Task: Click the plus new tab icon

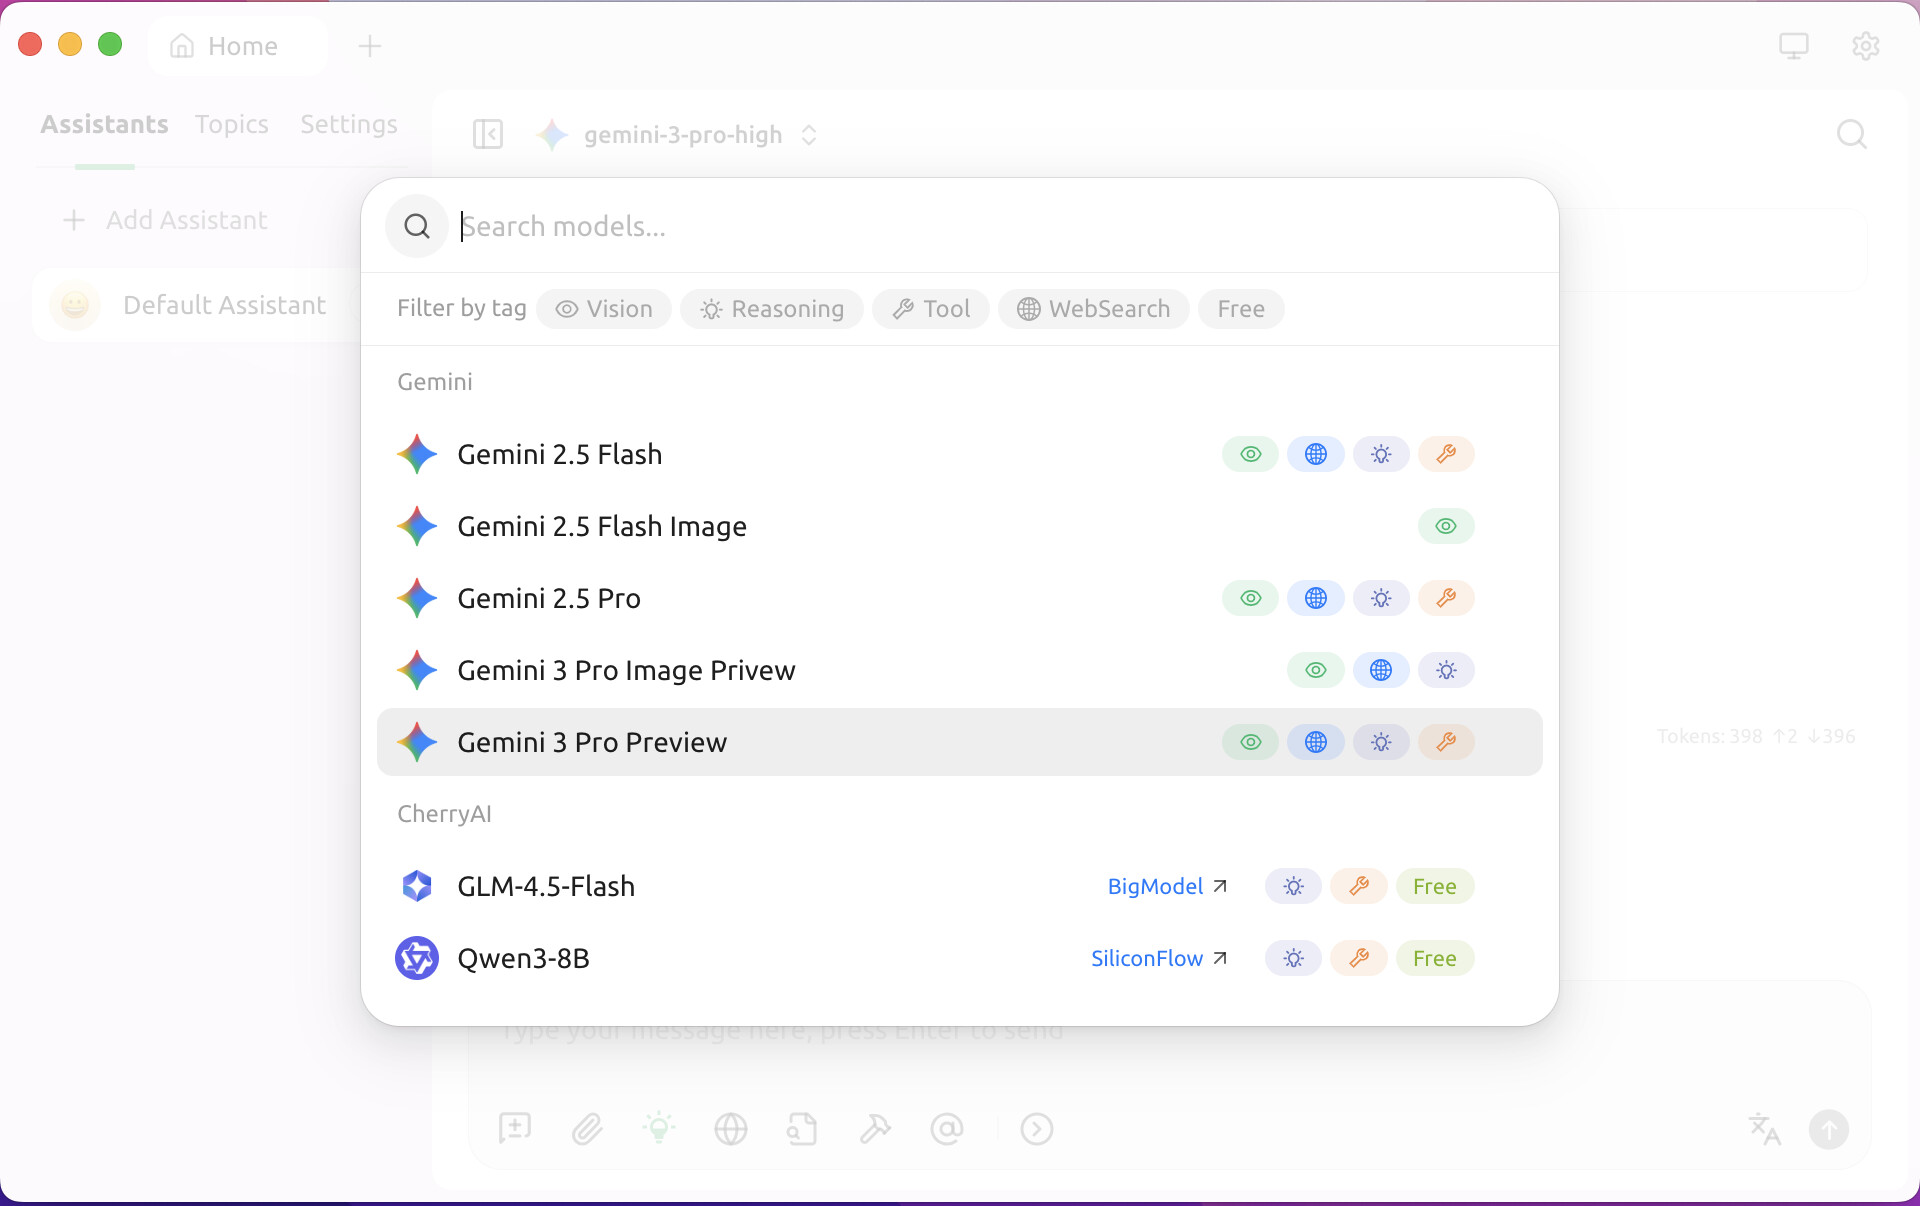Action: pyautogui.click(x=370, y=46)
